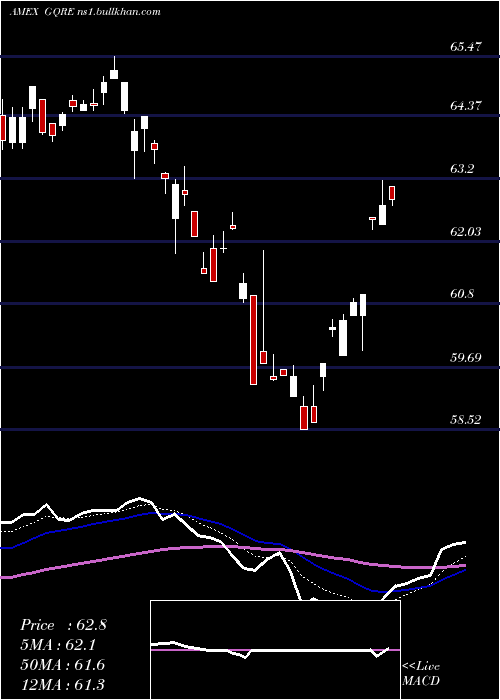Select the 62.03 price level label

tap(466, 231)
